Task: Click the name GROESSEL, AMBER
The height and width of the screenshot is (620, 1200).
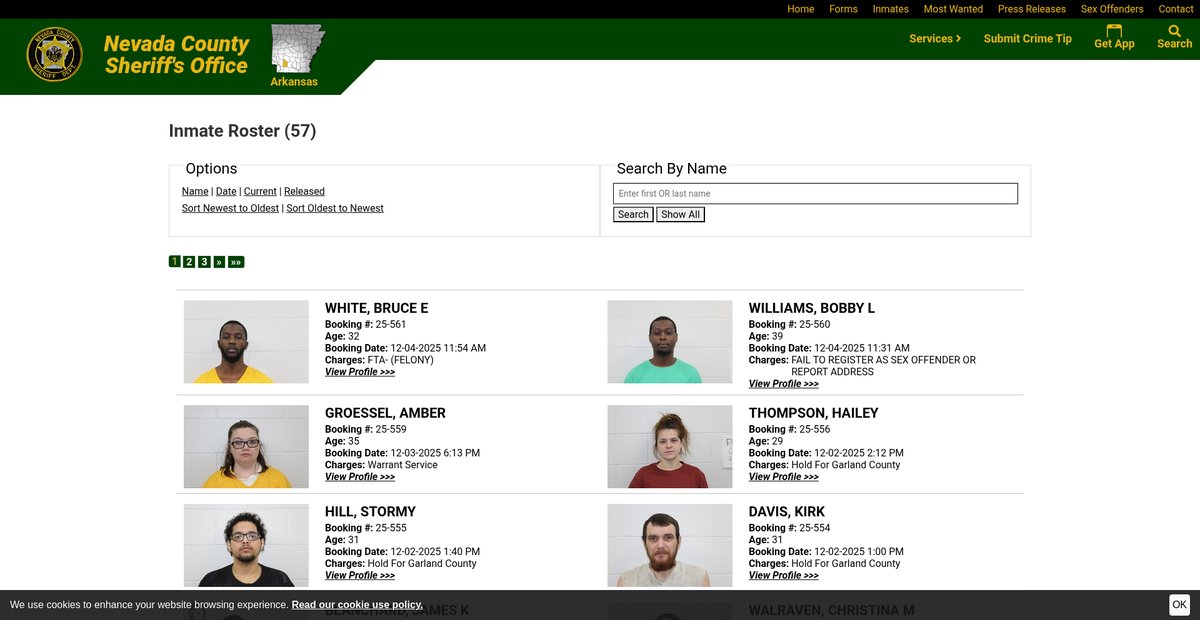Action: click(x=386, y=413)
